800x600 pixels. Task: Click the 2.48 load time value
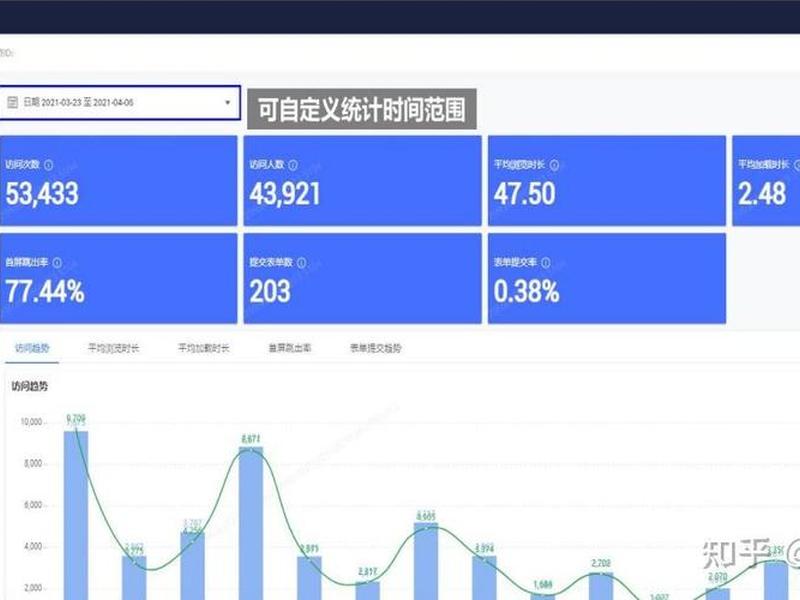click(x=762, y=194)
